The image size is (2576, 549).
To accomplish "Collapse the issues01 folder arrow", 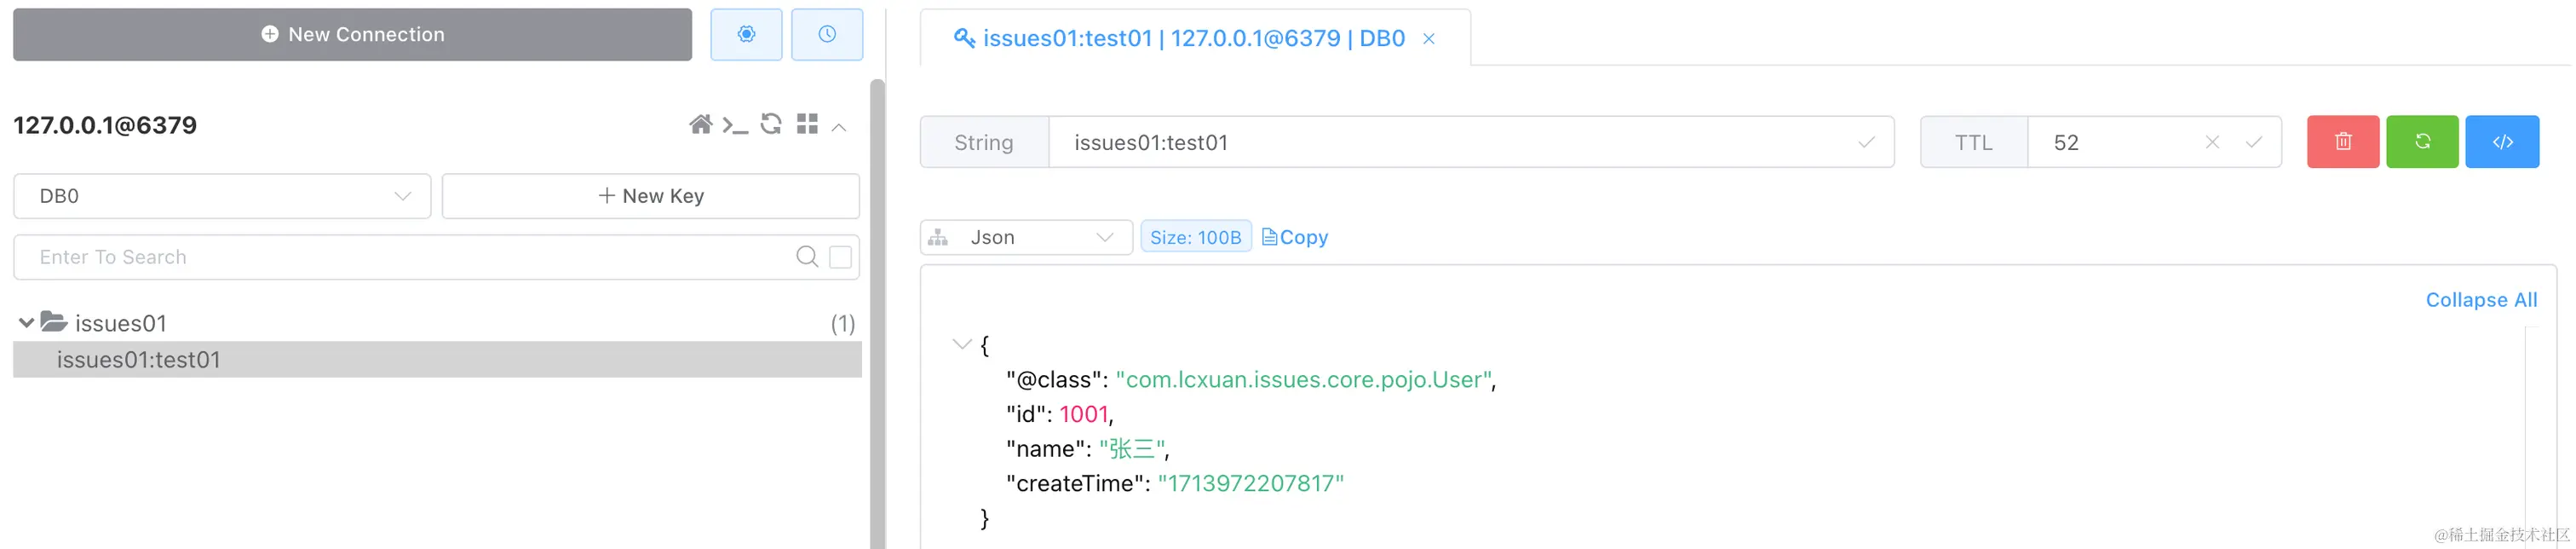I will (x=26, y=323).
